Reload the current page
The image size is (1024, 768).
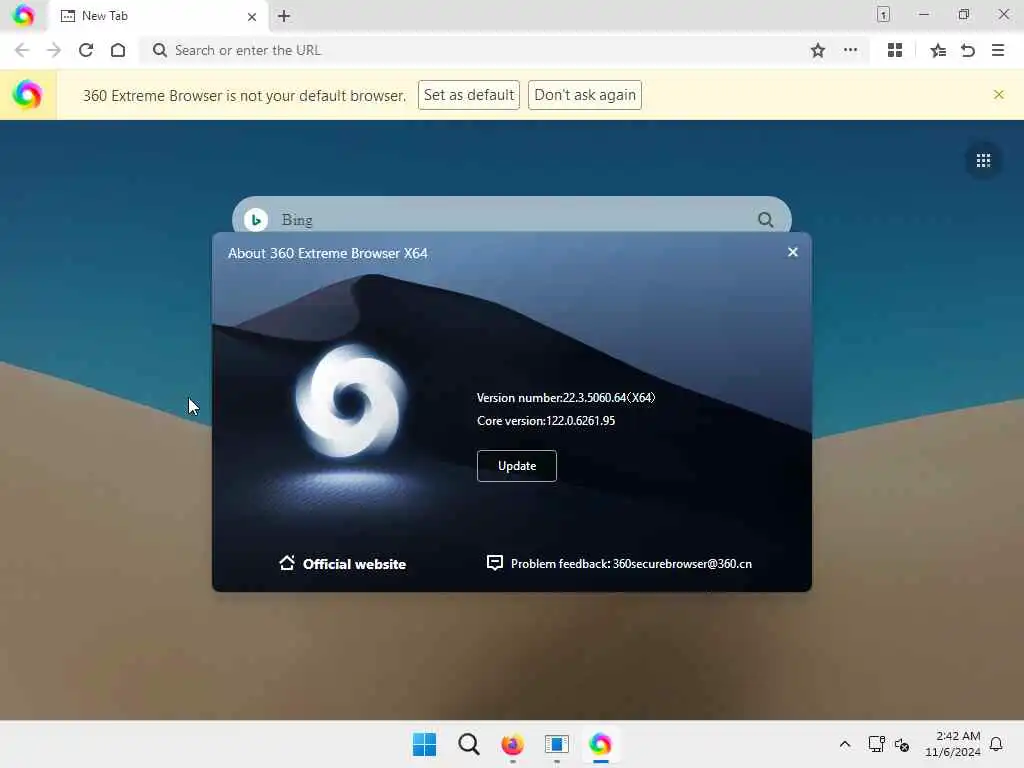(x=86, y=50)
